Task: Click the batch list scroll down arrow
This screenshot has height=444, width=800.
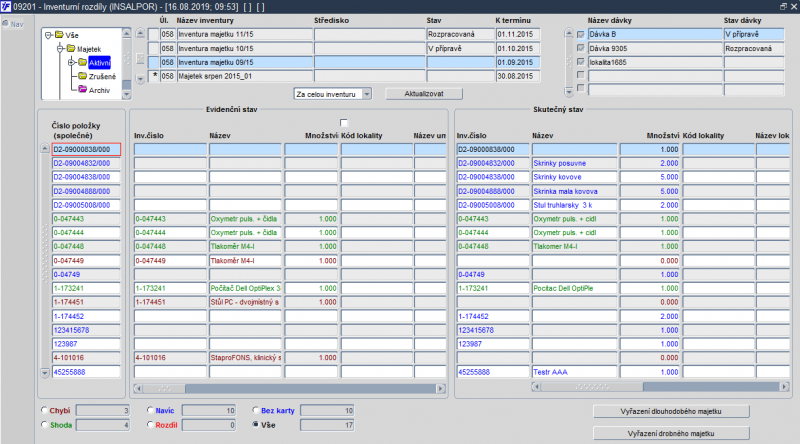Action: (x=569, y=92)
